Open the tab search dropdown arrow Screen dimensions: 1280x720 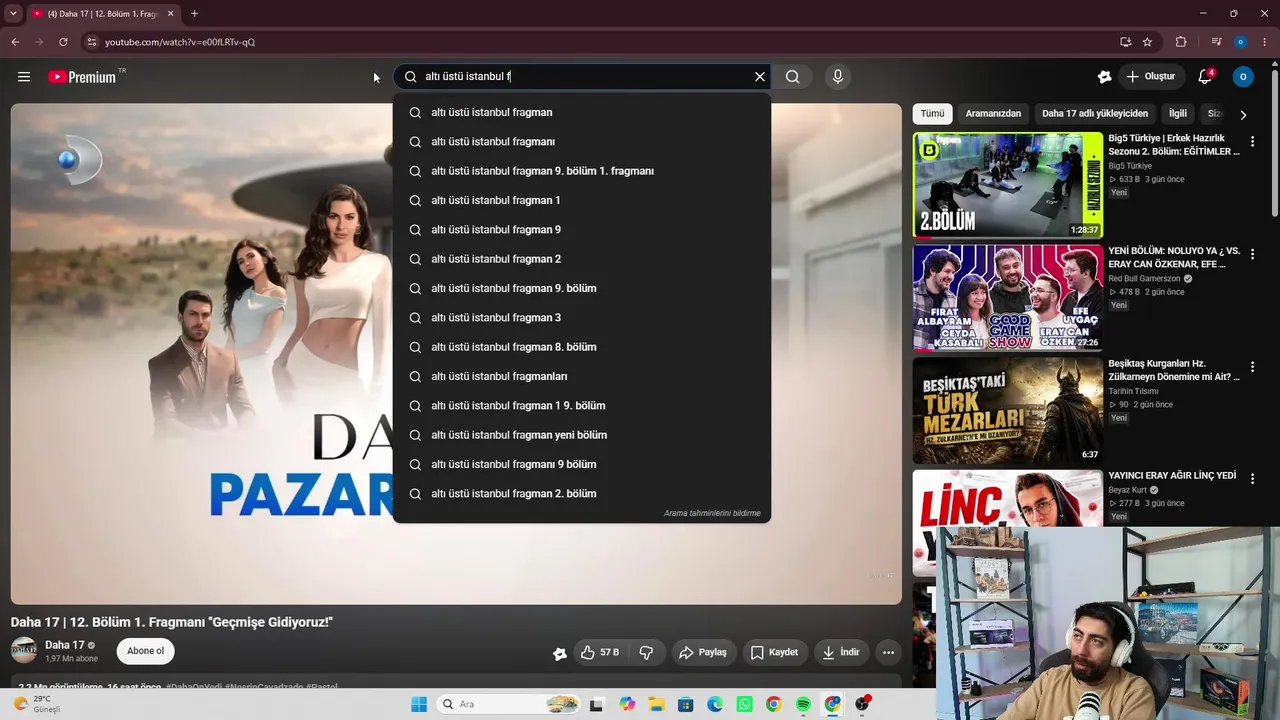tap(13, 14)
